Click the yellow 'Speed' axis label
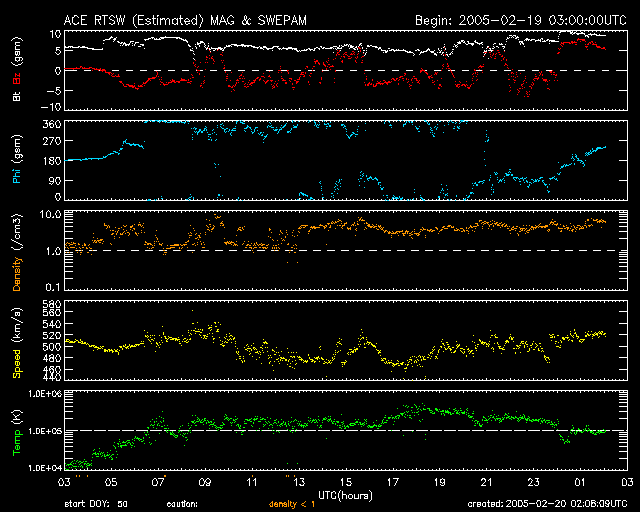640x512 pixels. tap(17, 364)
